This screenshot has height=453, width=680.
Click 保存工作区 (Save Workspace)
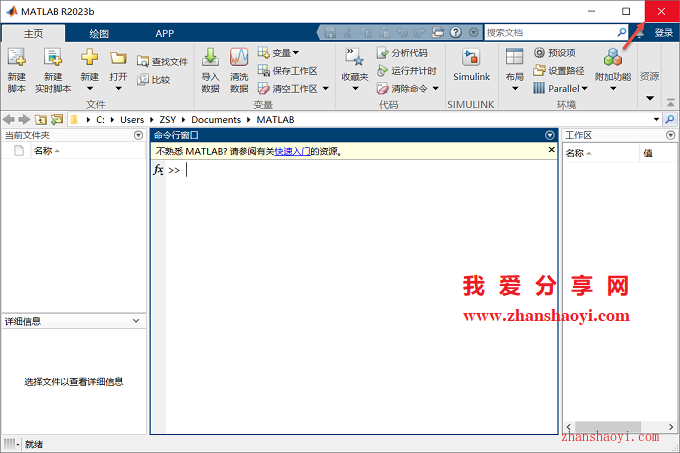[288, 71]
